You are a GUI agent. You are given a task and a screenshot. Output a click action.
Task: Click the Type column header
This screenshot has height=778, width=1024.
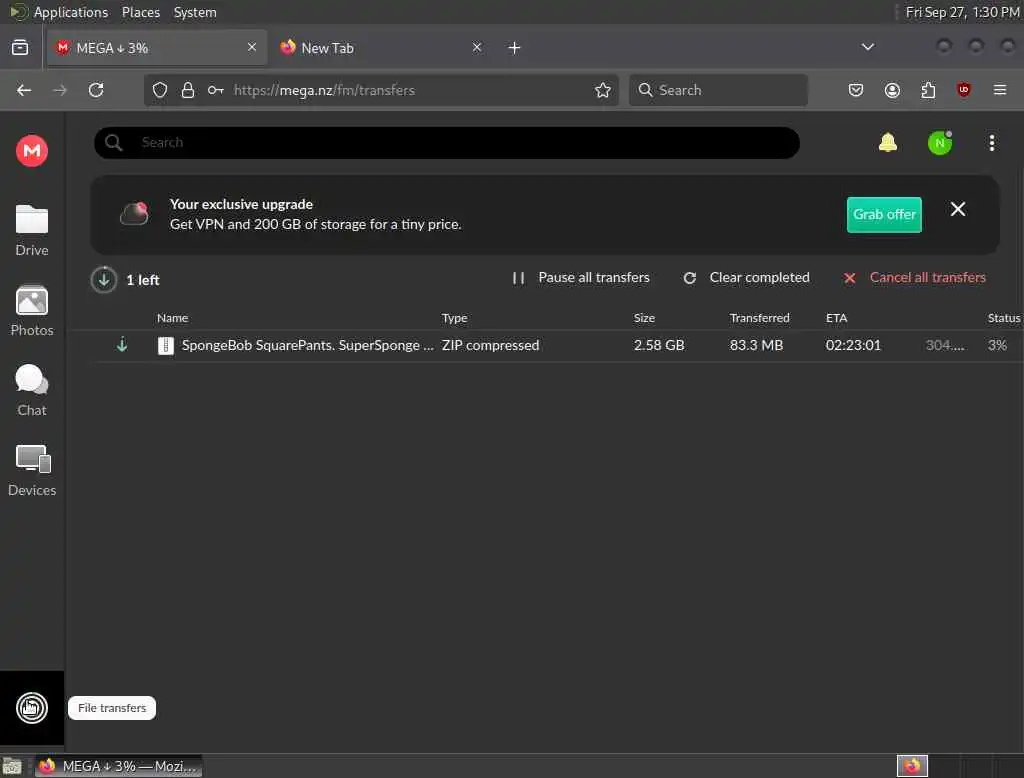455,318
